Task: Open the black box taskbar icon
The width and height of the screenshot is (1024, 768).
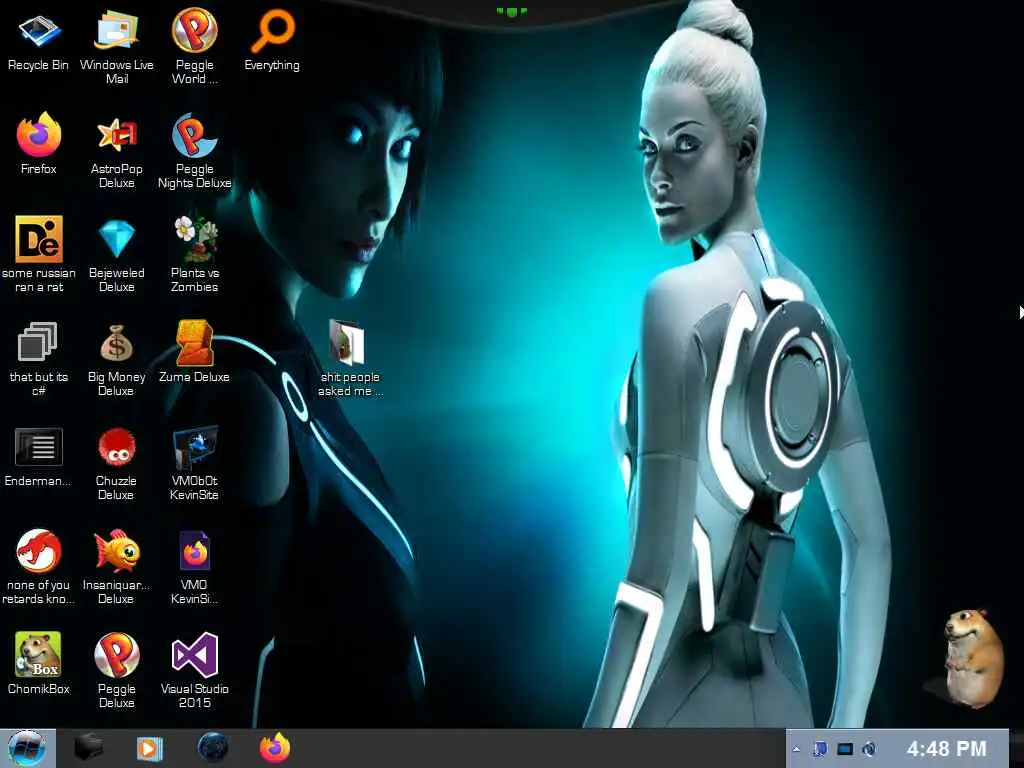Action: pos(88,748)
